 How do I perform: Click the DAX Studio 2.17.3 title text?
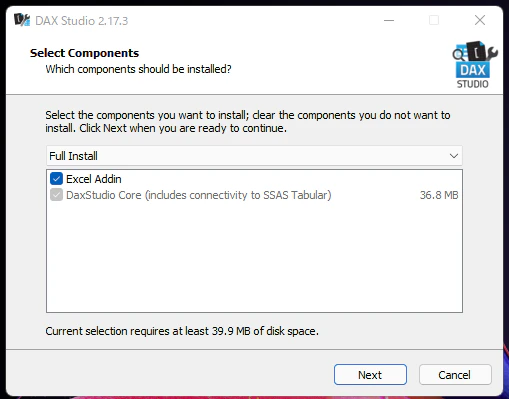point(82,21)
